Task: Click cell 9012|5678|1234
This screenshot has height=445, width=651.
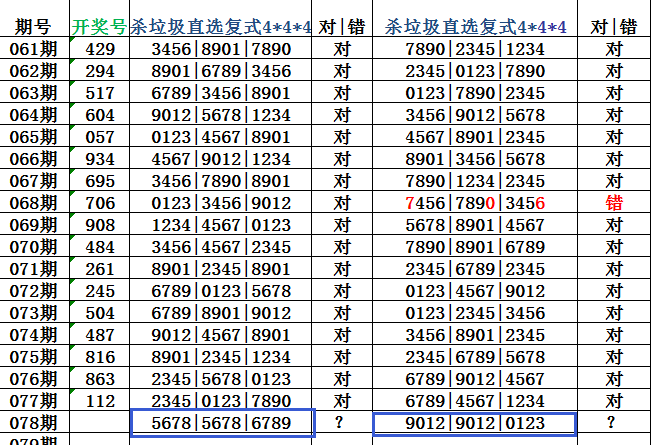Action: [220, 114]
